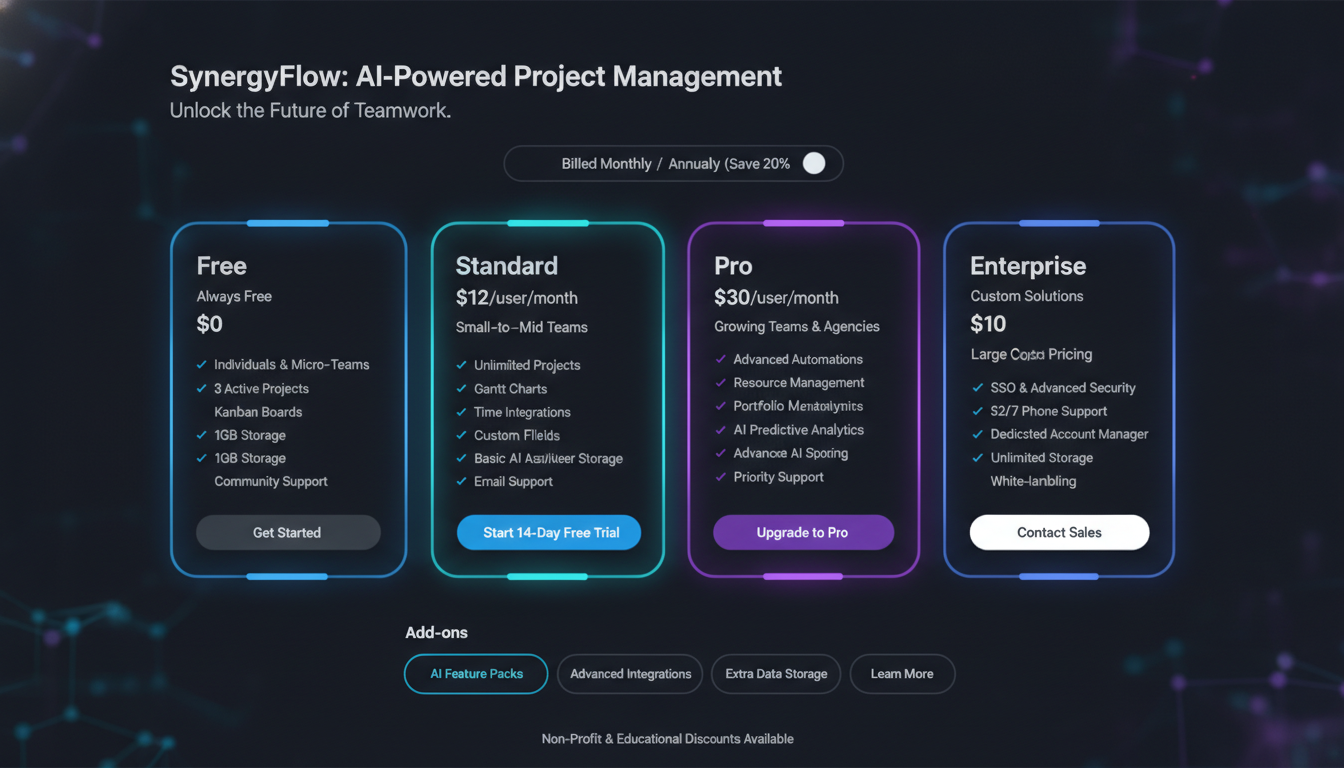Select the AI Feature Packs add-on
This screenshot has height=768, width=1344.
476,674
